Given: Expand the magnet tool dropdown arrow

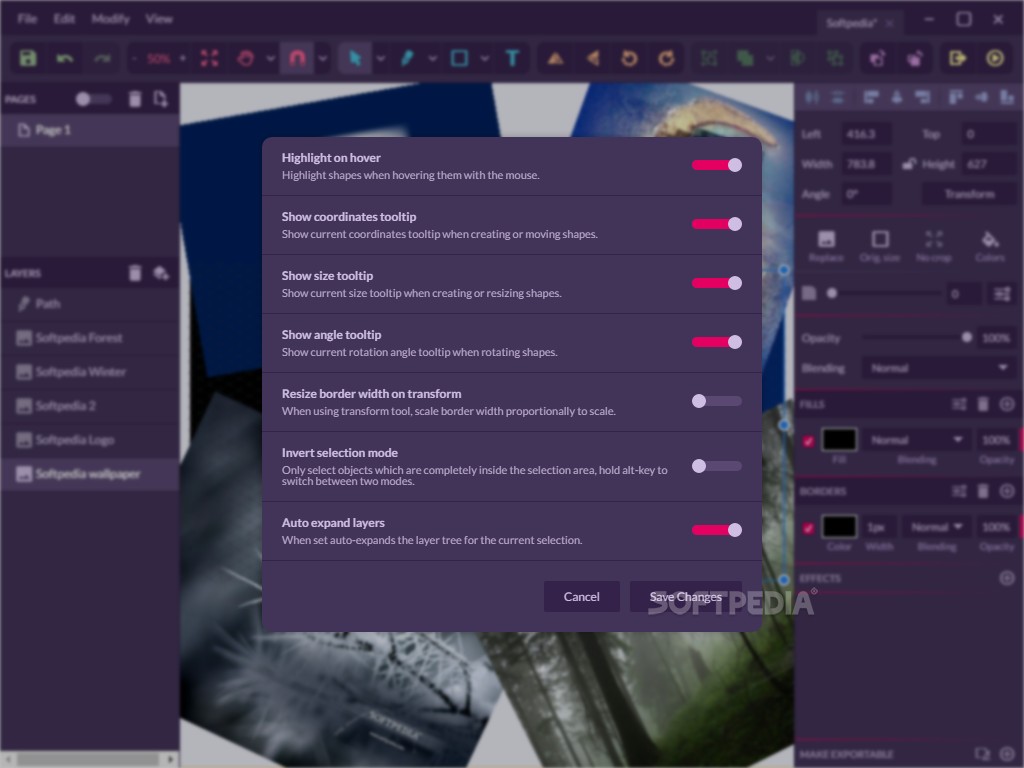Looking at the screenshot, I should coord(323,59).
